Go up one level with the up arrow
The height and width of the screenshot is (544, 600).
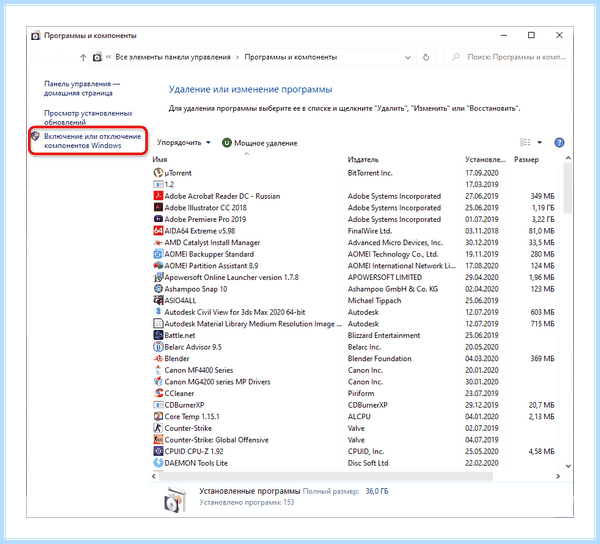click(83, 57)
